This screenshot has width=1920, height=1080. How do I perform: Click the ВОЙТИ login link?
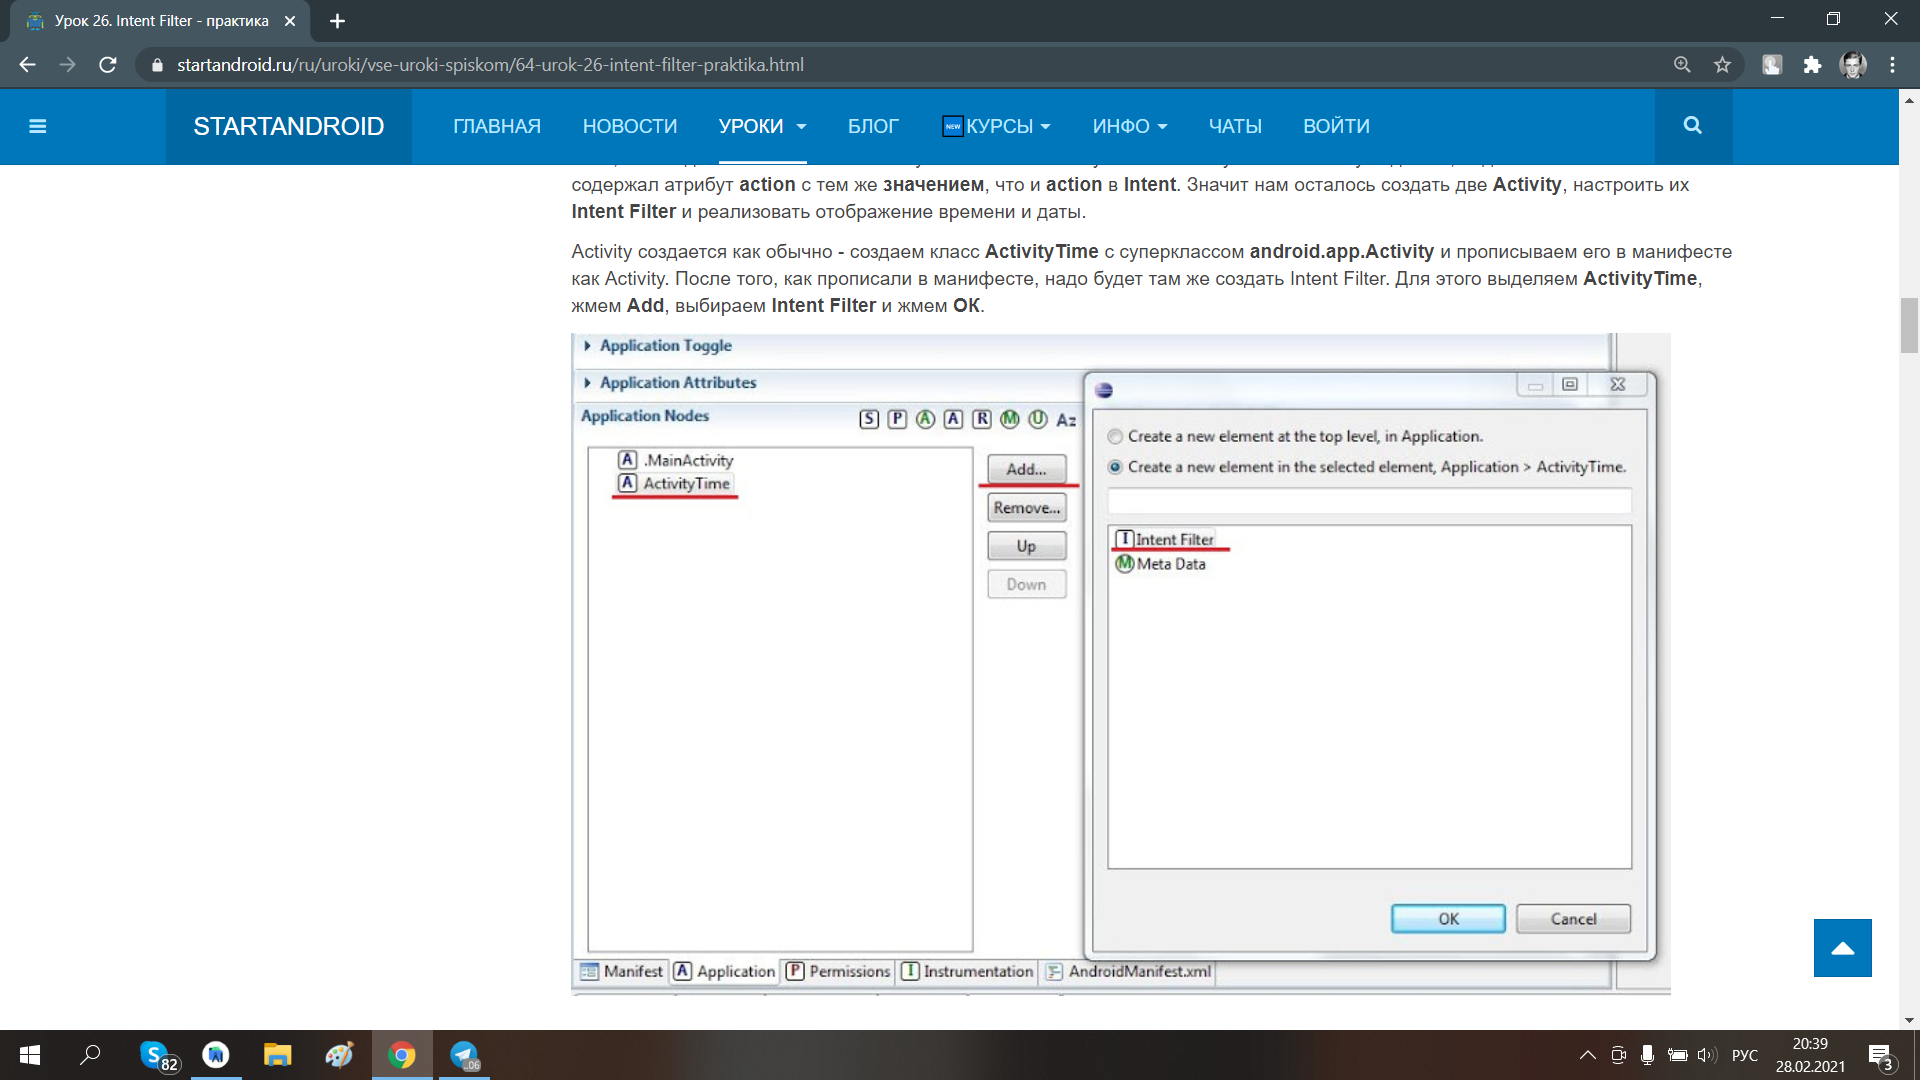pyautogui.click(x=1336, y=126)
